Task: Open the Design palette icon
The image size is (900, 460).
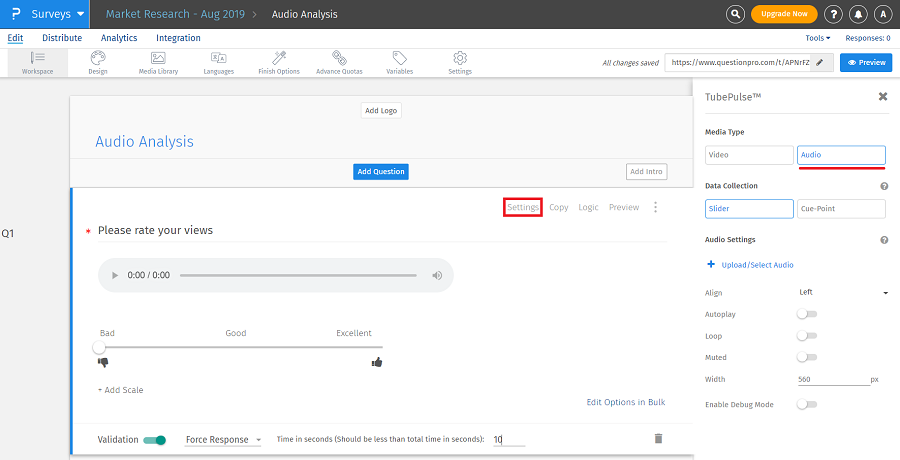Action: (97, 59)
